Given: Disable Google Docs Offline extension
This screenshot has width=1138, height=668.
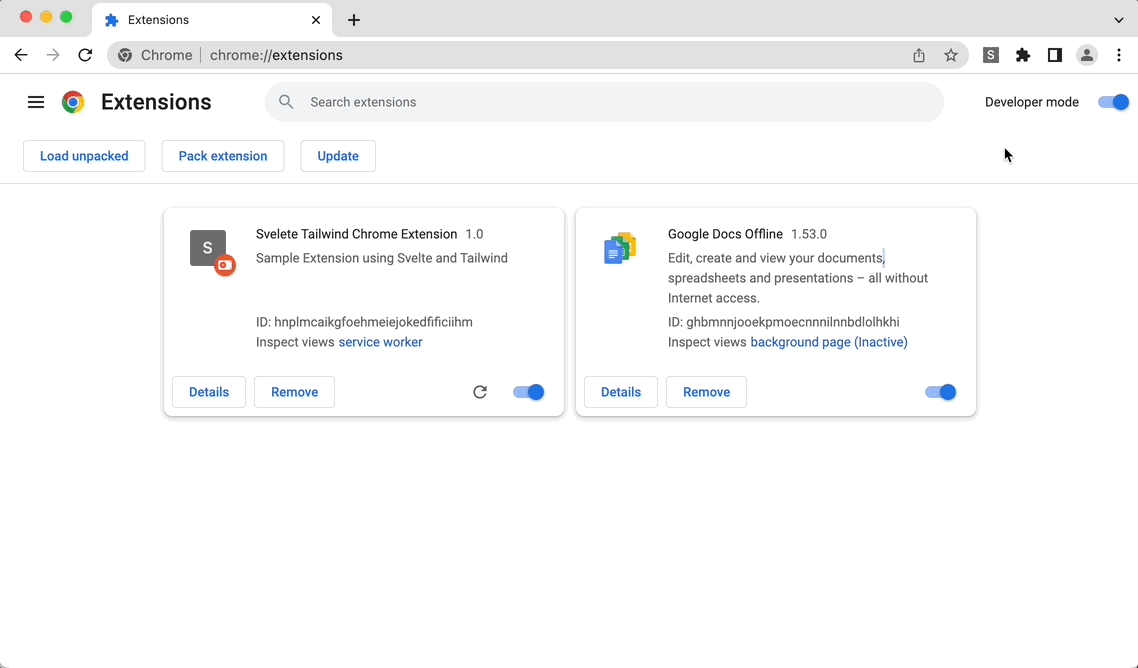Looking at the screenshot, I should pos(940,392).
